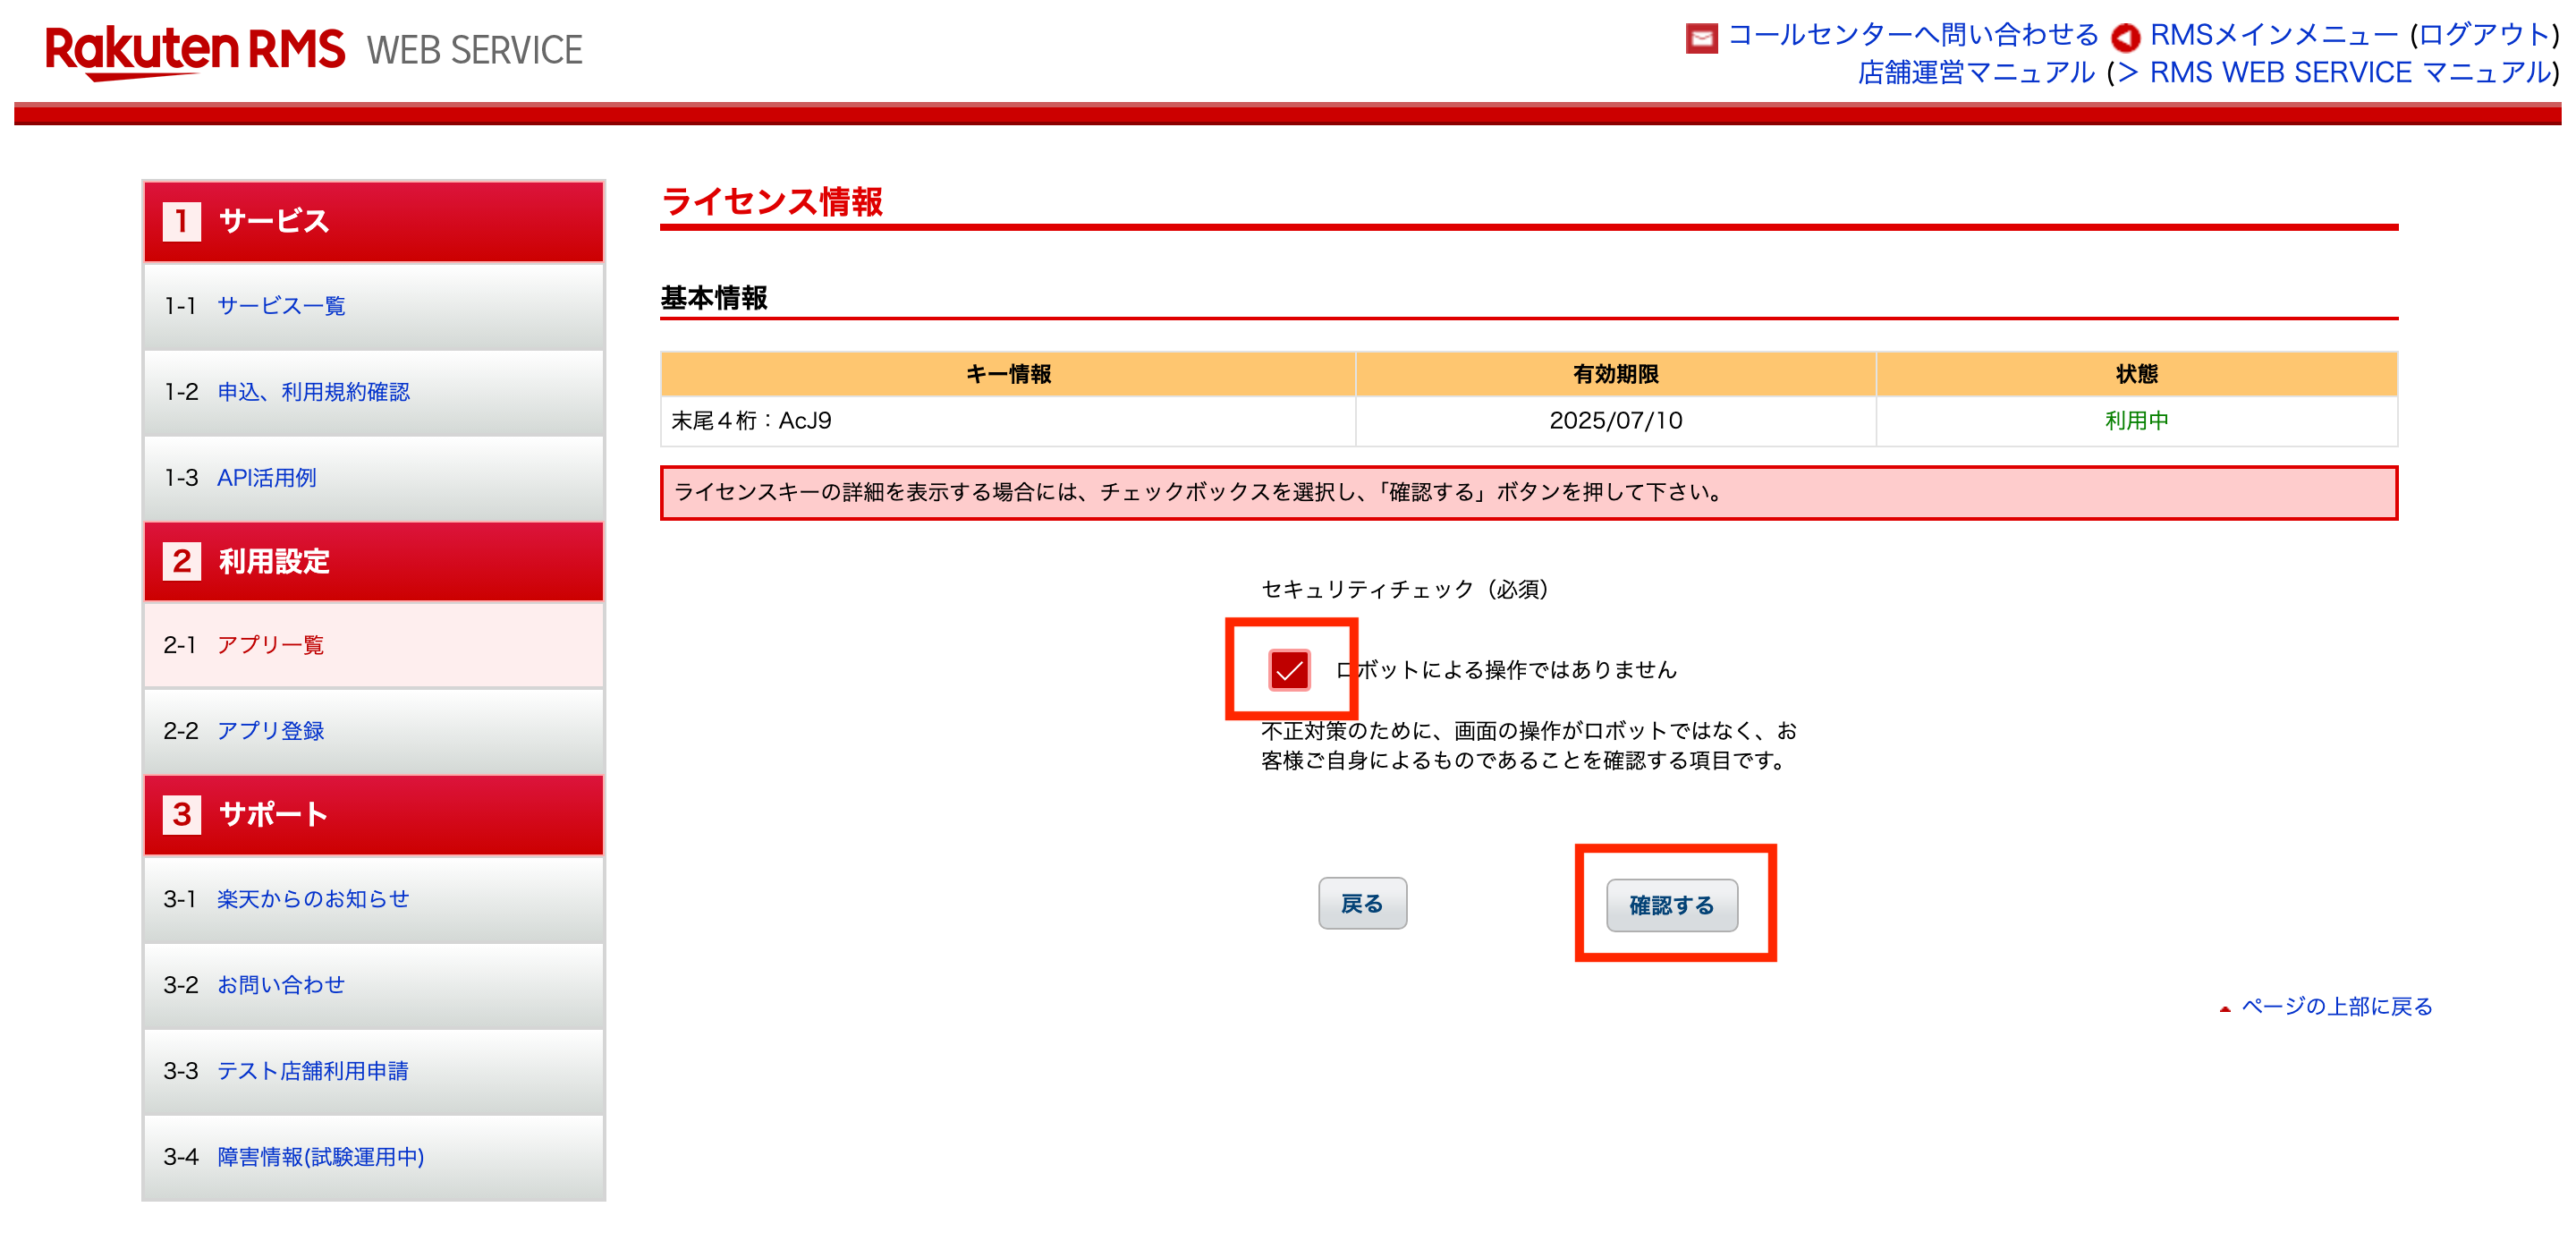Image resolution: width=2576 pixels, height=1258 pixels.
Task: Open 申込、利用規約確認 in the sidebar
Action: 313,392
